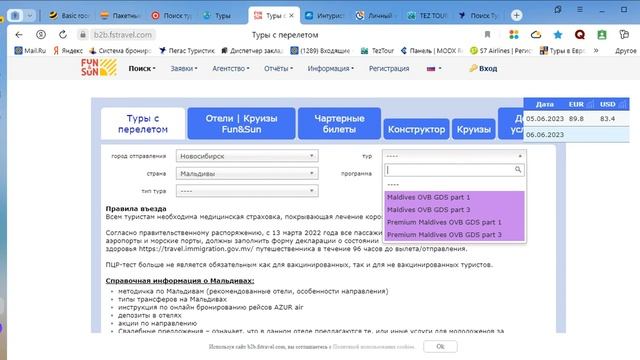Open the страна Мальдивы dropdown

(x=247, y=173)
